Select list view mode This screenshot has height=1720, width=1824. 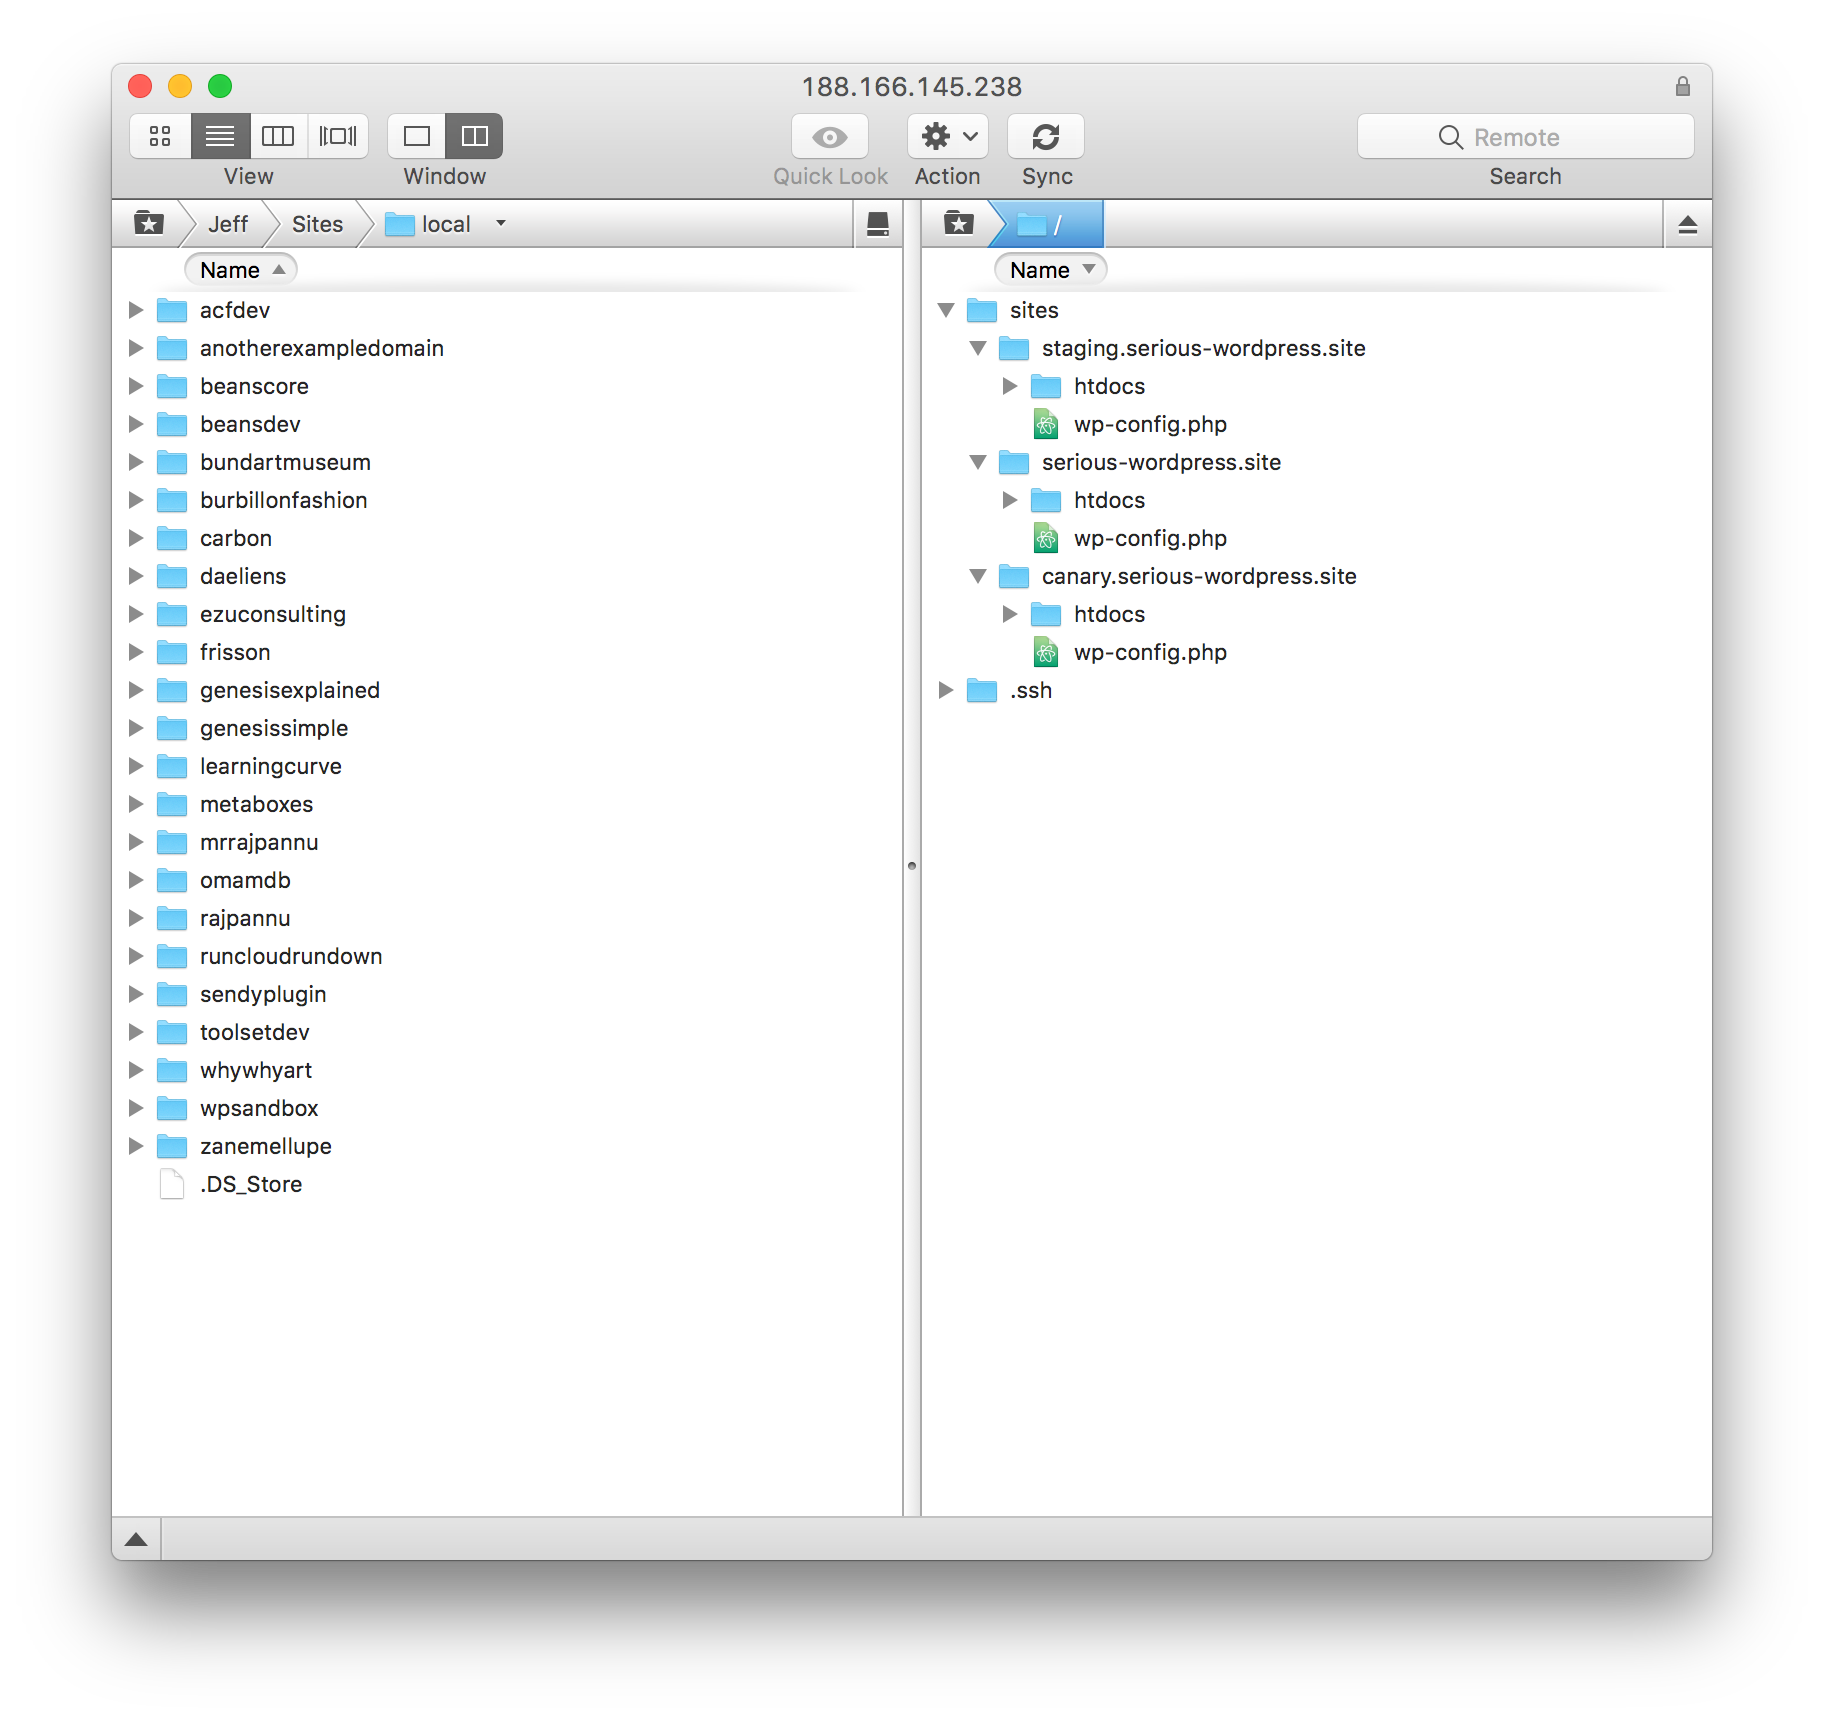coord(220,136)
